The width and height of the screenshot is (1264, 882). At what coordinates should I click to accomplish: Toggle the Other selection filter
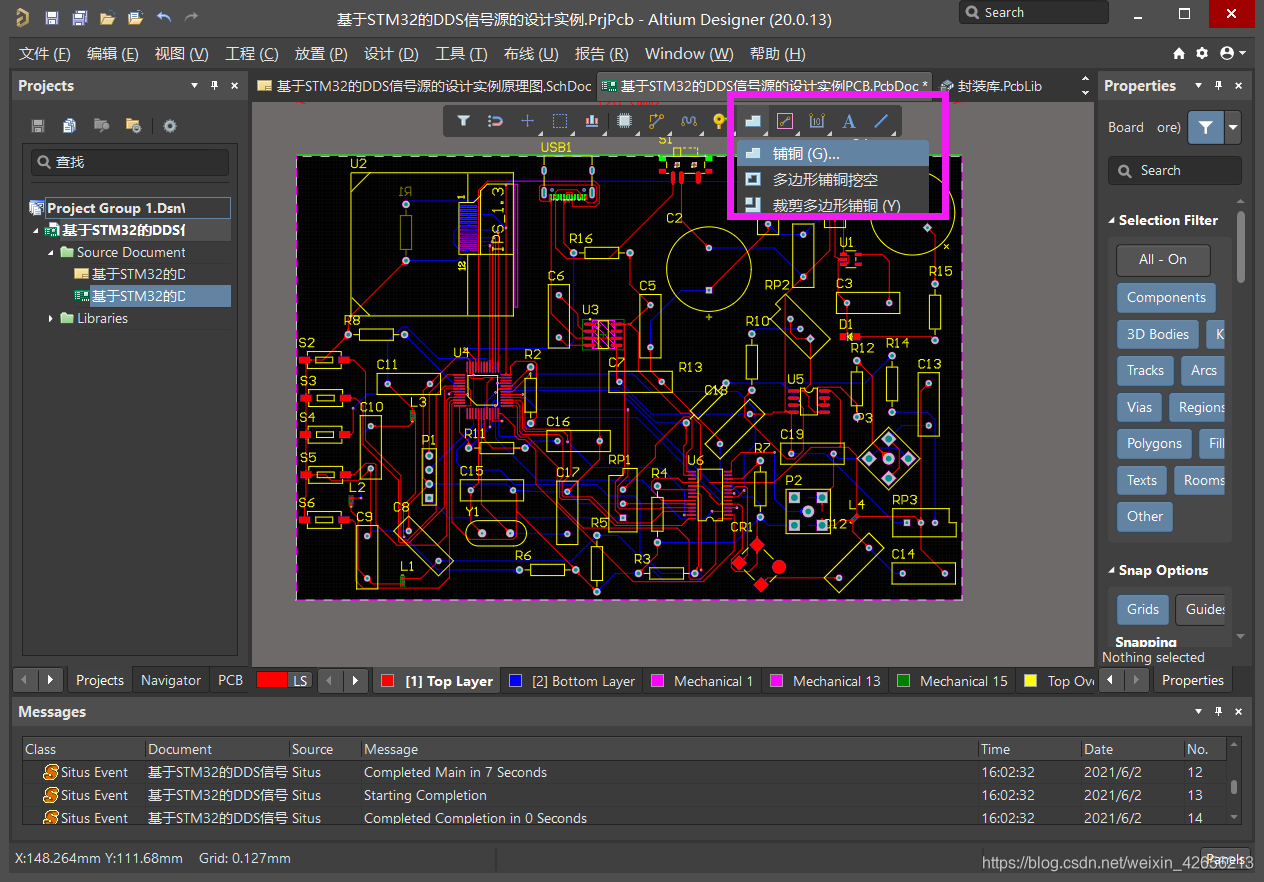[1145, 516]
